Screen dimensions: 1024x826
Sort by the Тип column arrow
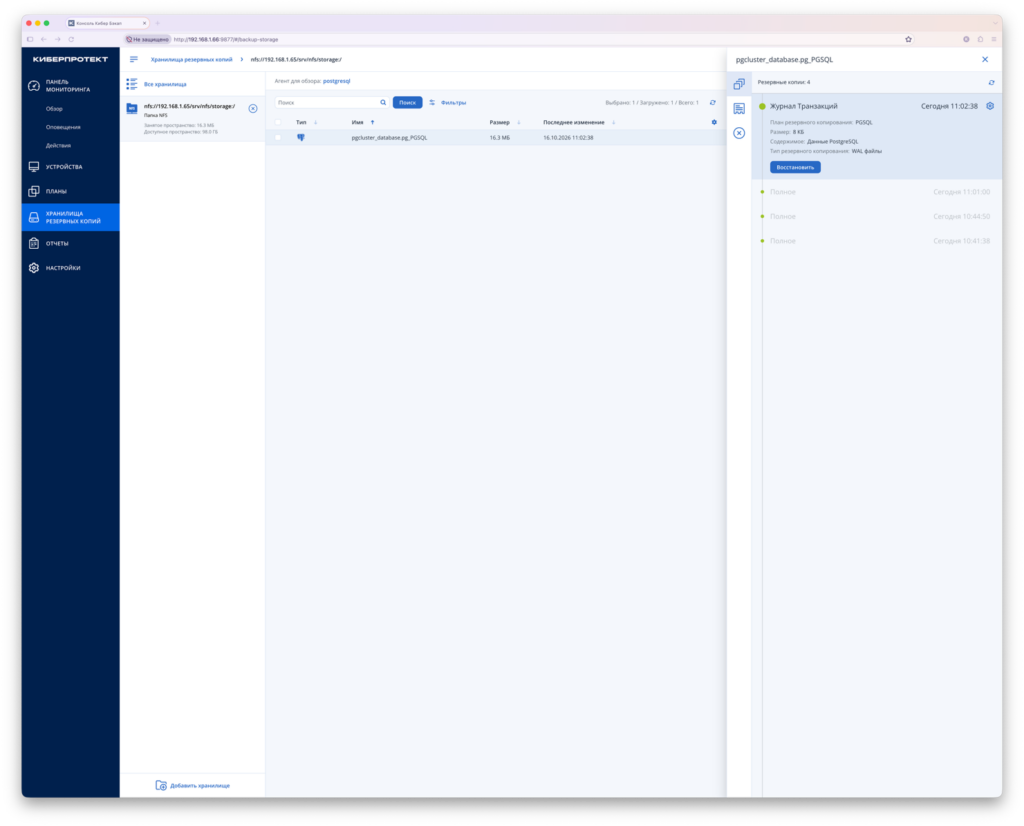[315, 122]
